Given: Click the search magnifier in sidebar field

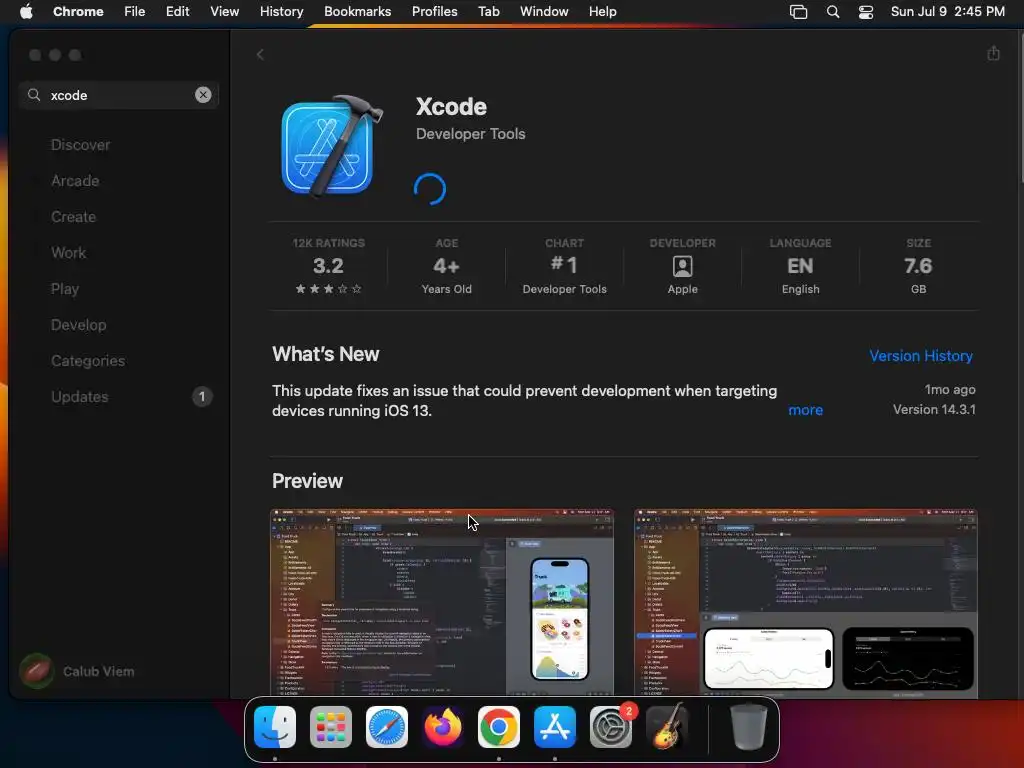Looking at the screenshot, I should tap(34, 95).
